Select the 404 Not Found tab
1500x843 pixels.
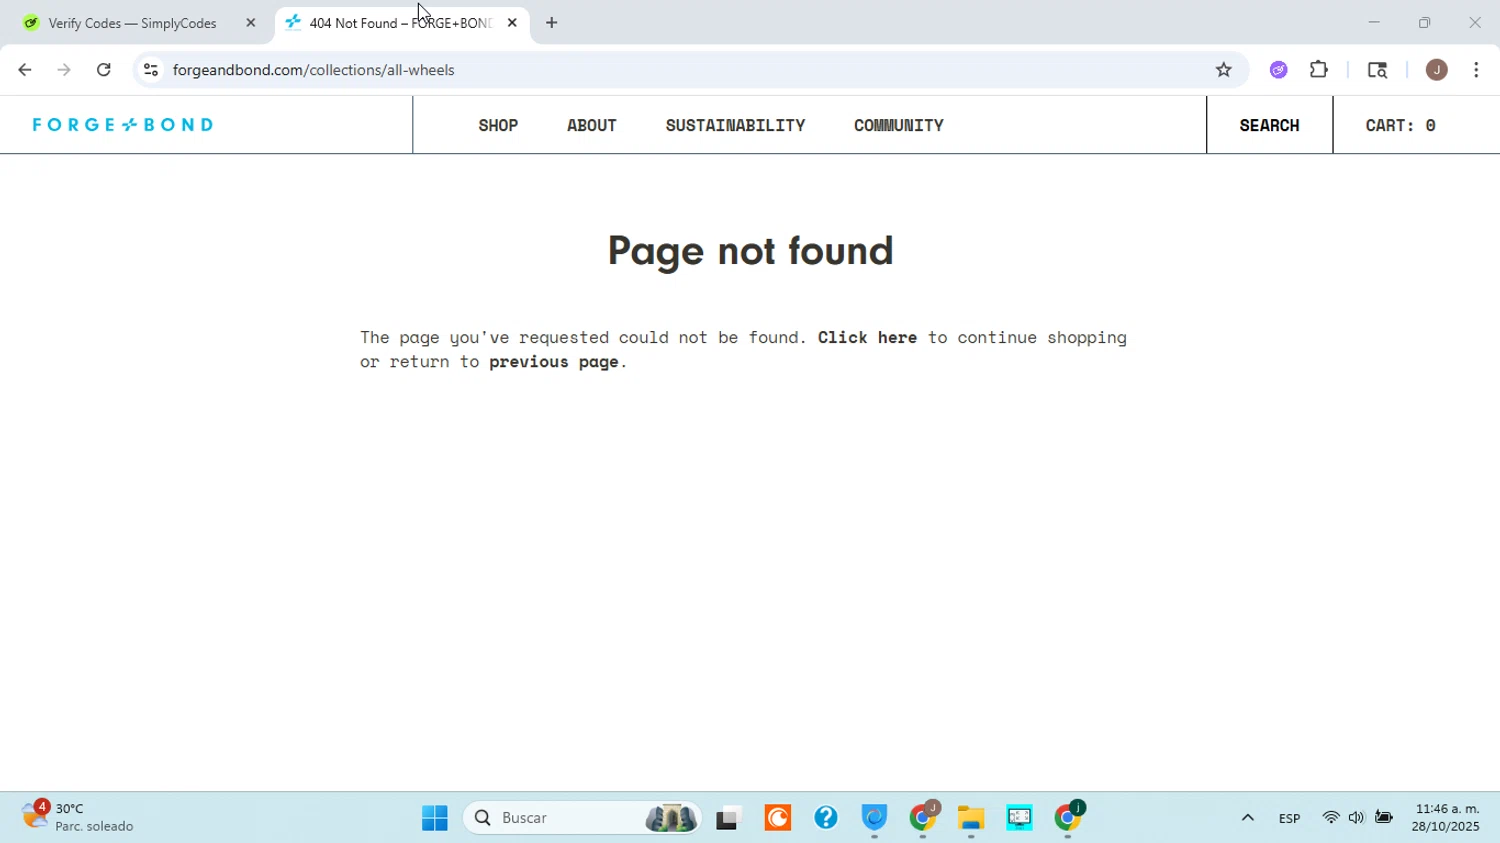[x=400, y=23]
